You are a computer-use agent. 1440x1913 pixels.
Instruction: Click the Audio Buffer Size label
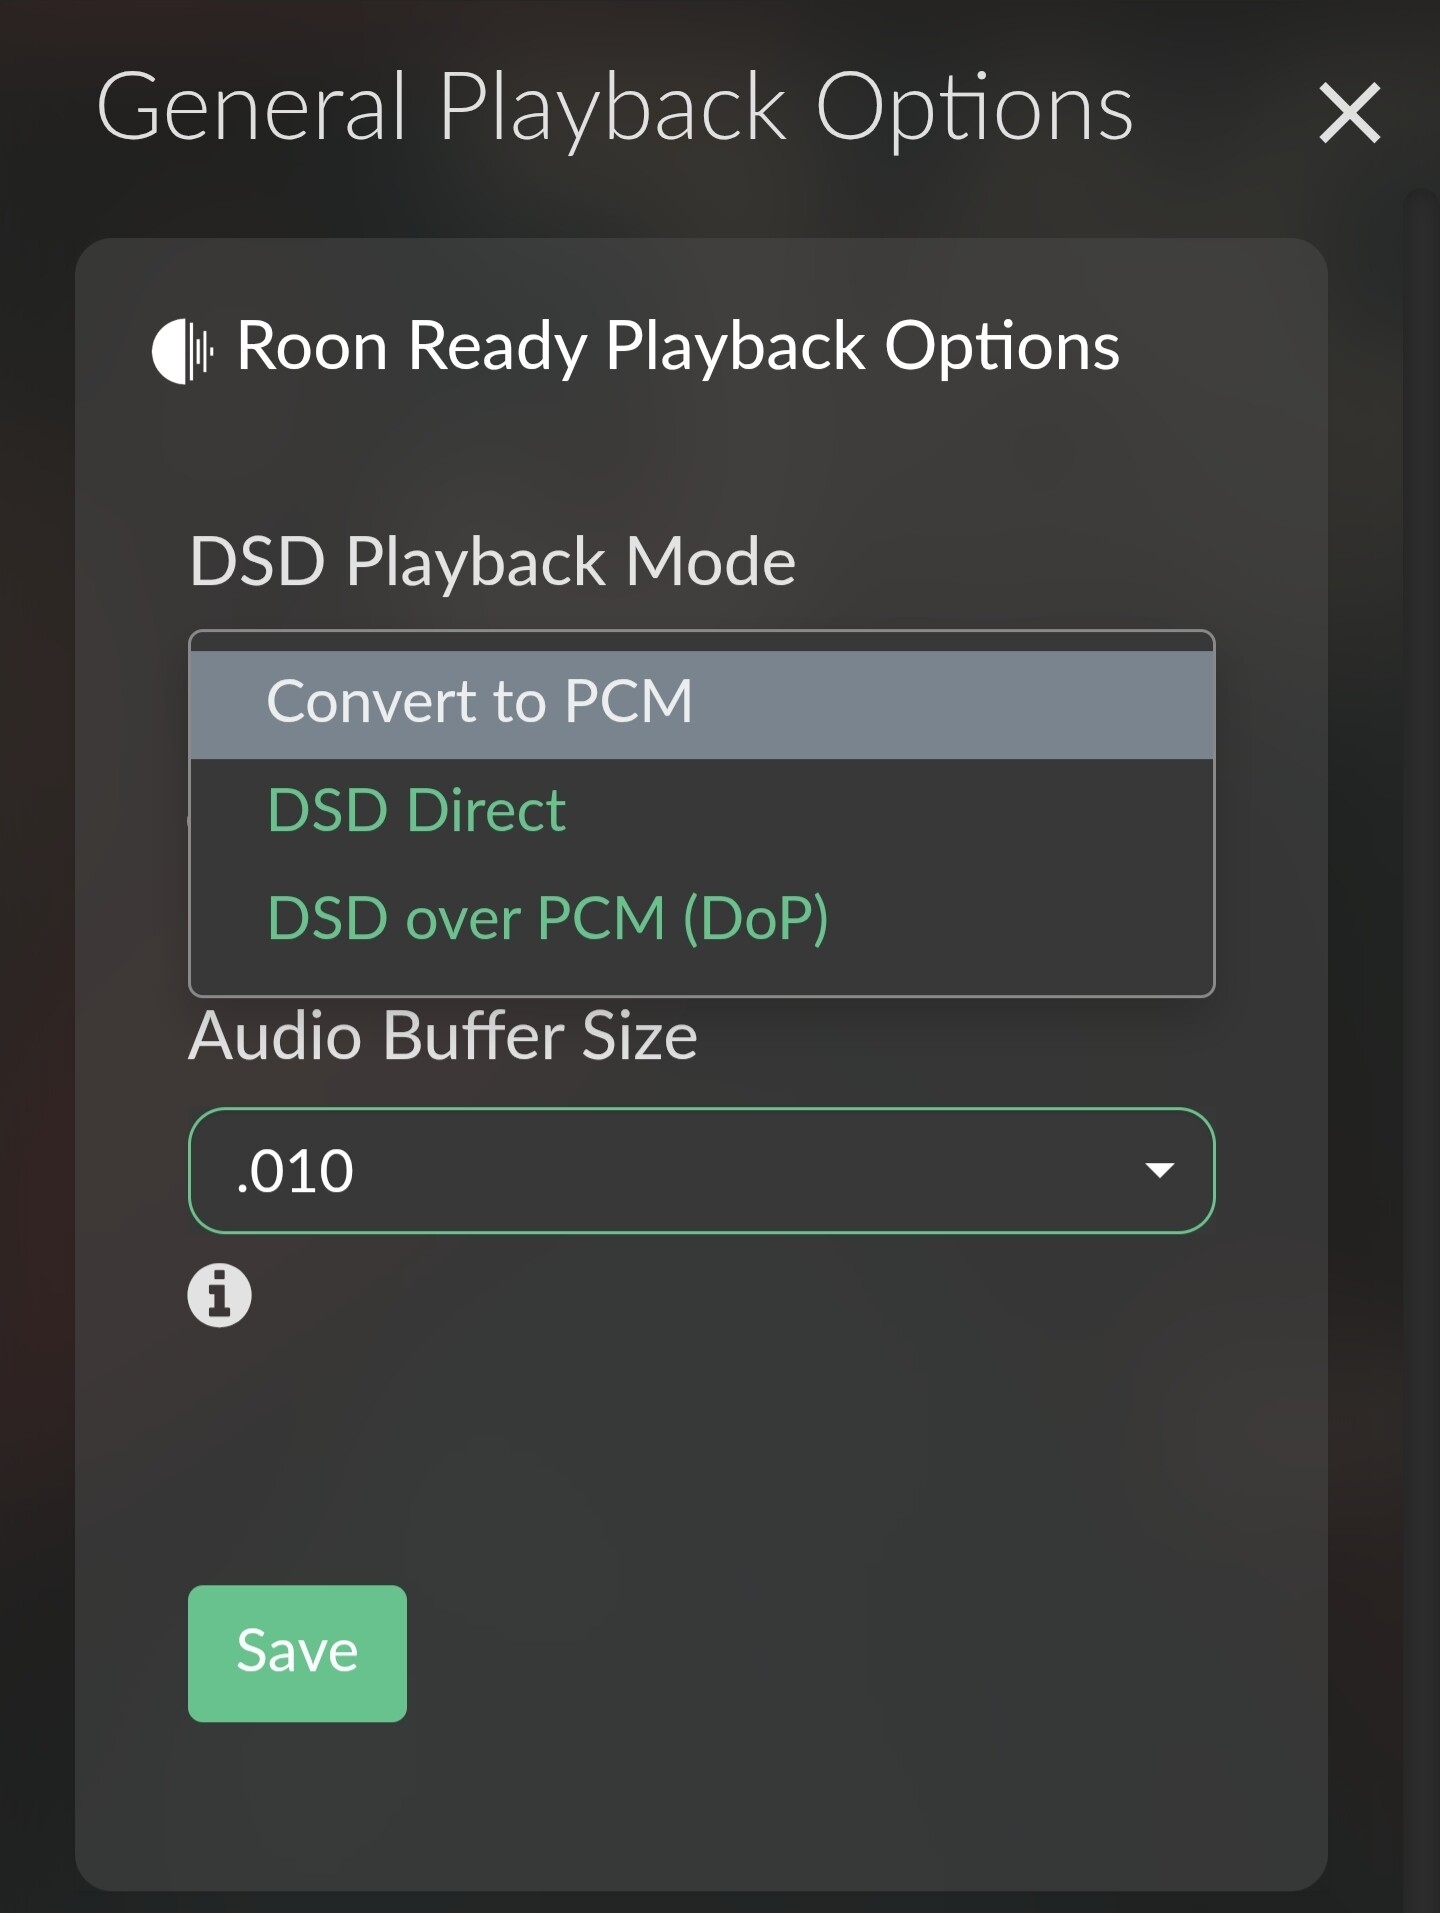tap(443, 1035)
